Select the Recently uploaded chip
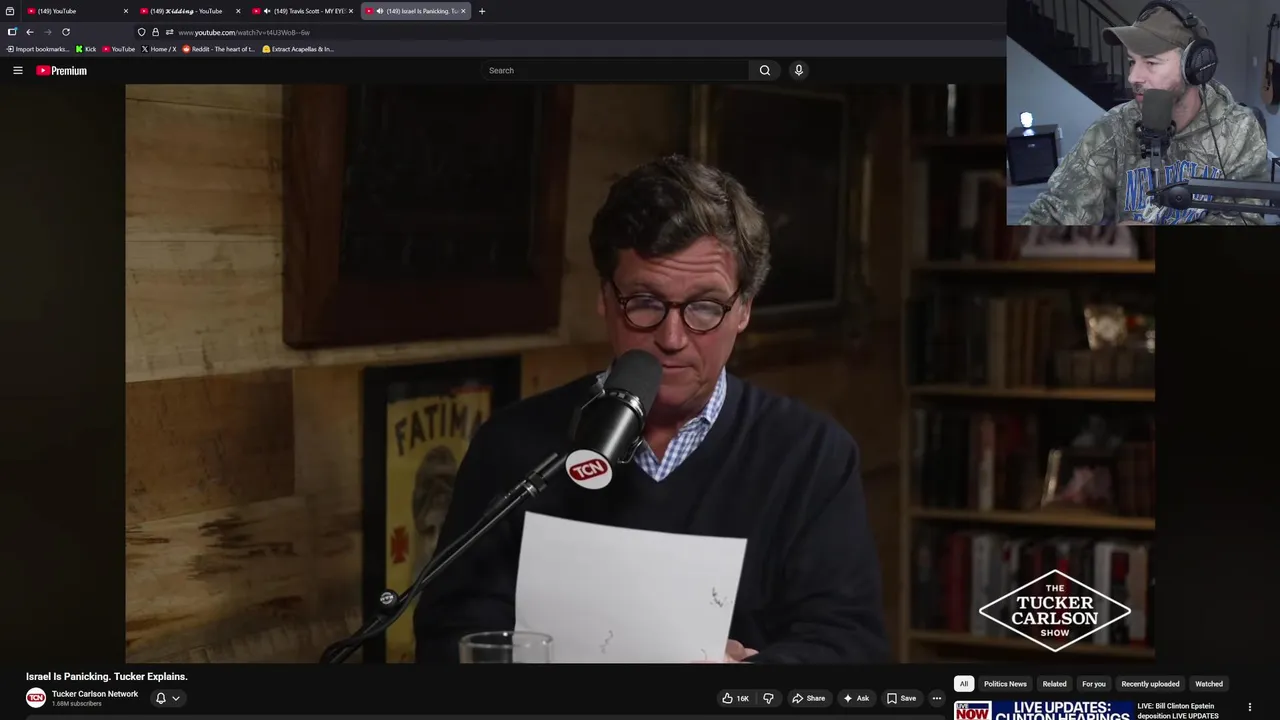Screen dimensions: 1280x720 point(1150,684)
